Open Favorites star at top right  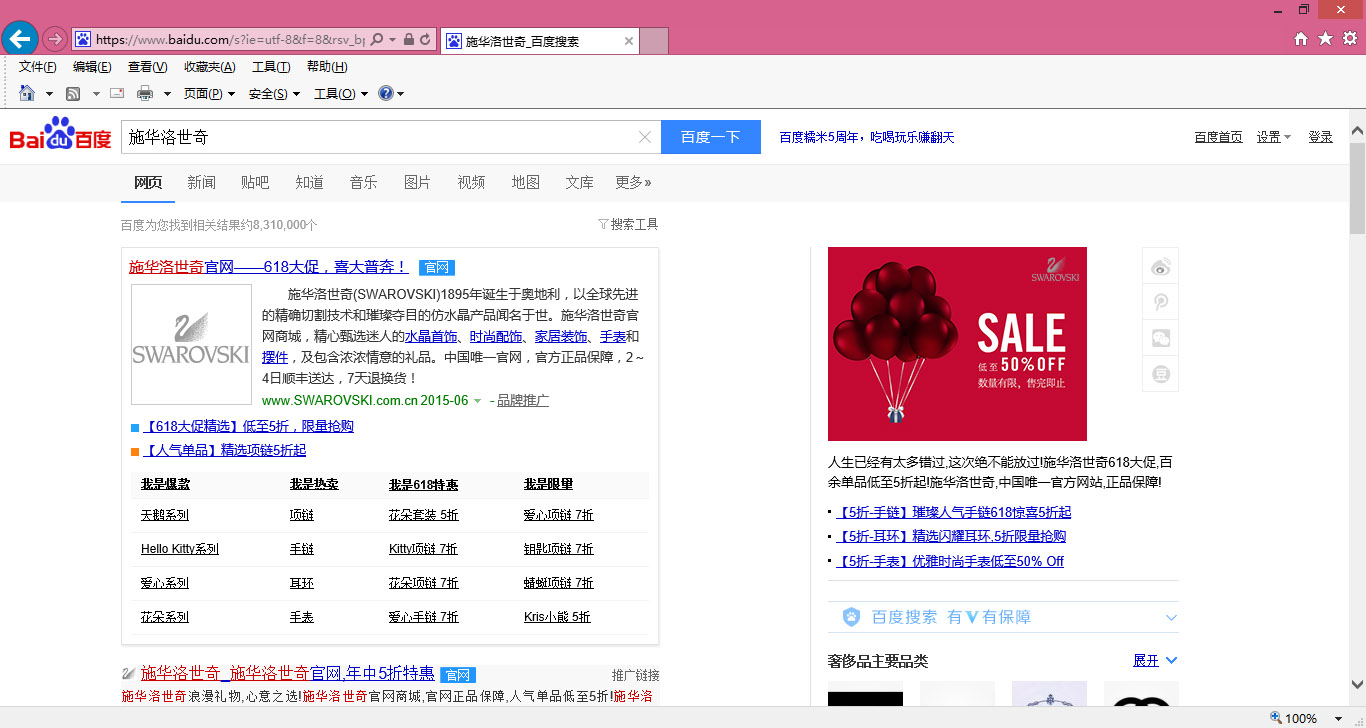click(x=1325, y=39)
